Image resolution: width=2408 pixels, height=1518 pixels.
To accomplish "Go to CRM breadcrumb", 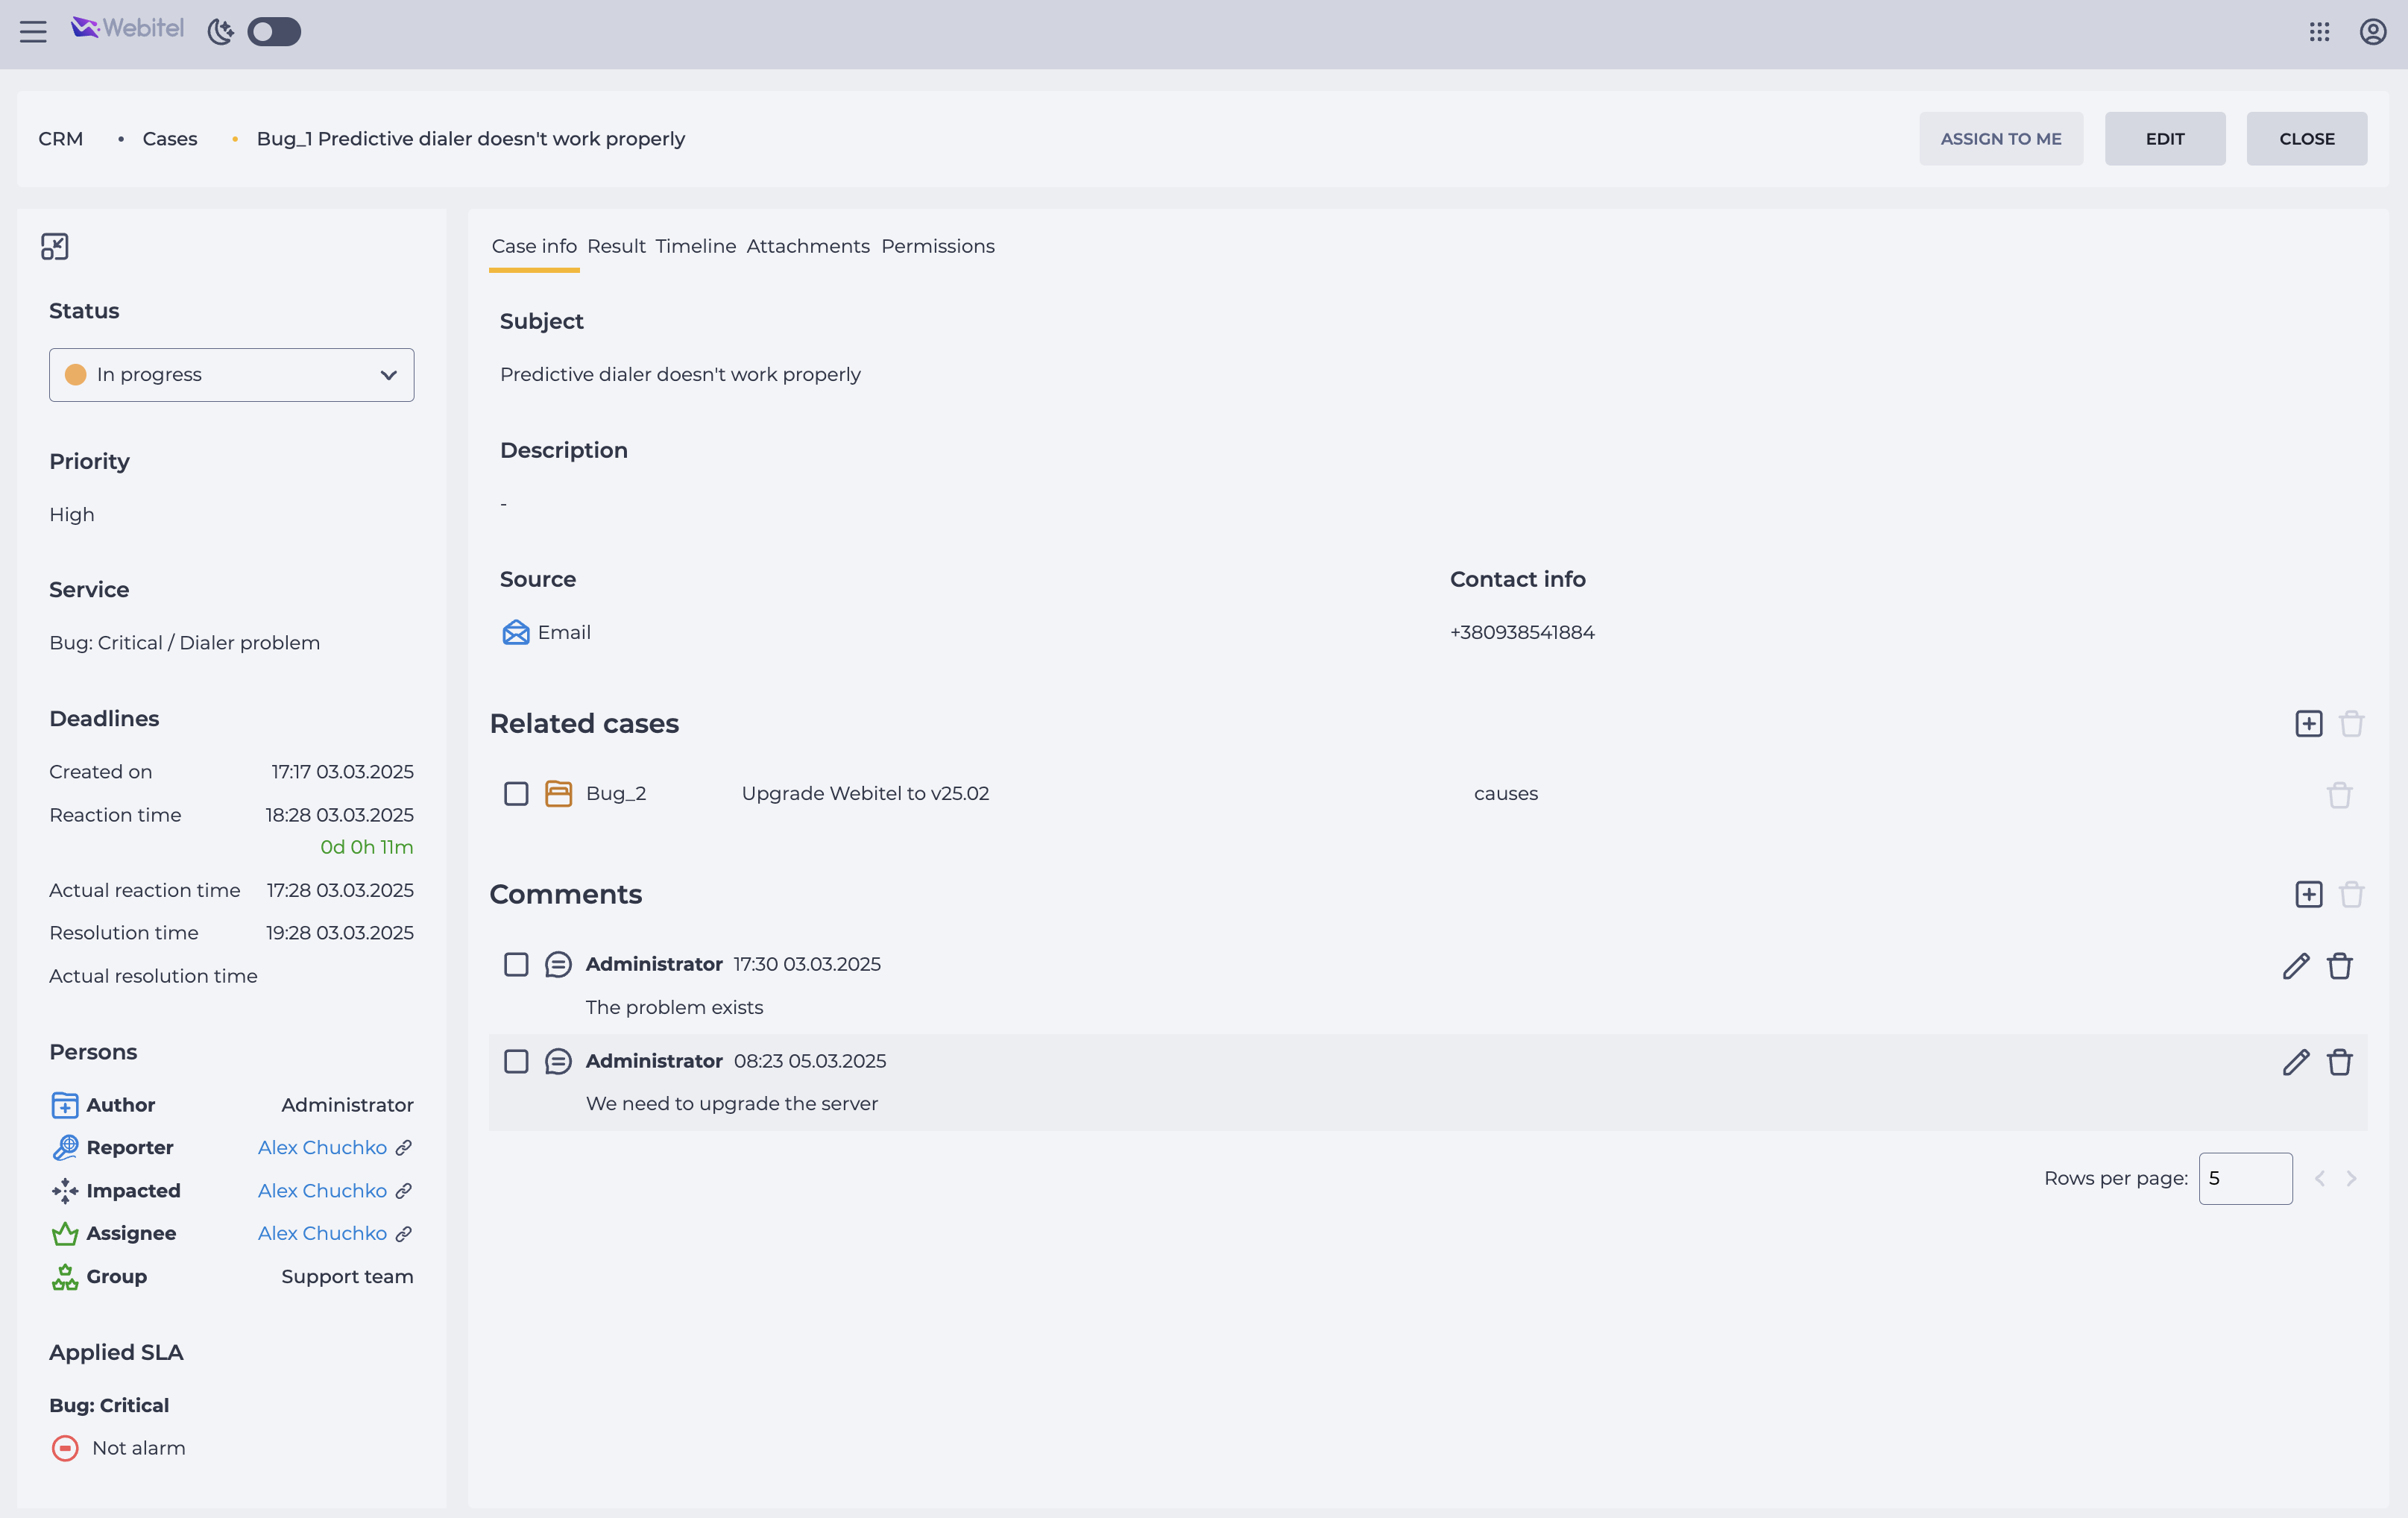I will pos(61,139).
